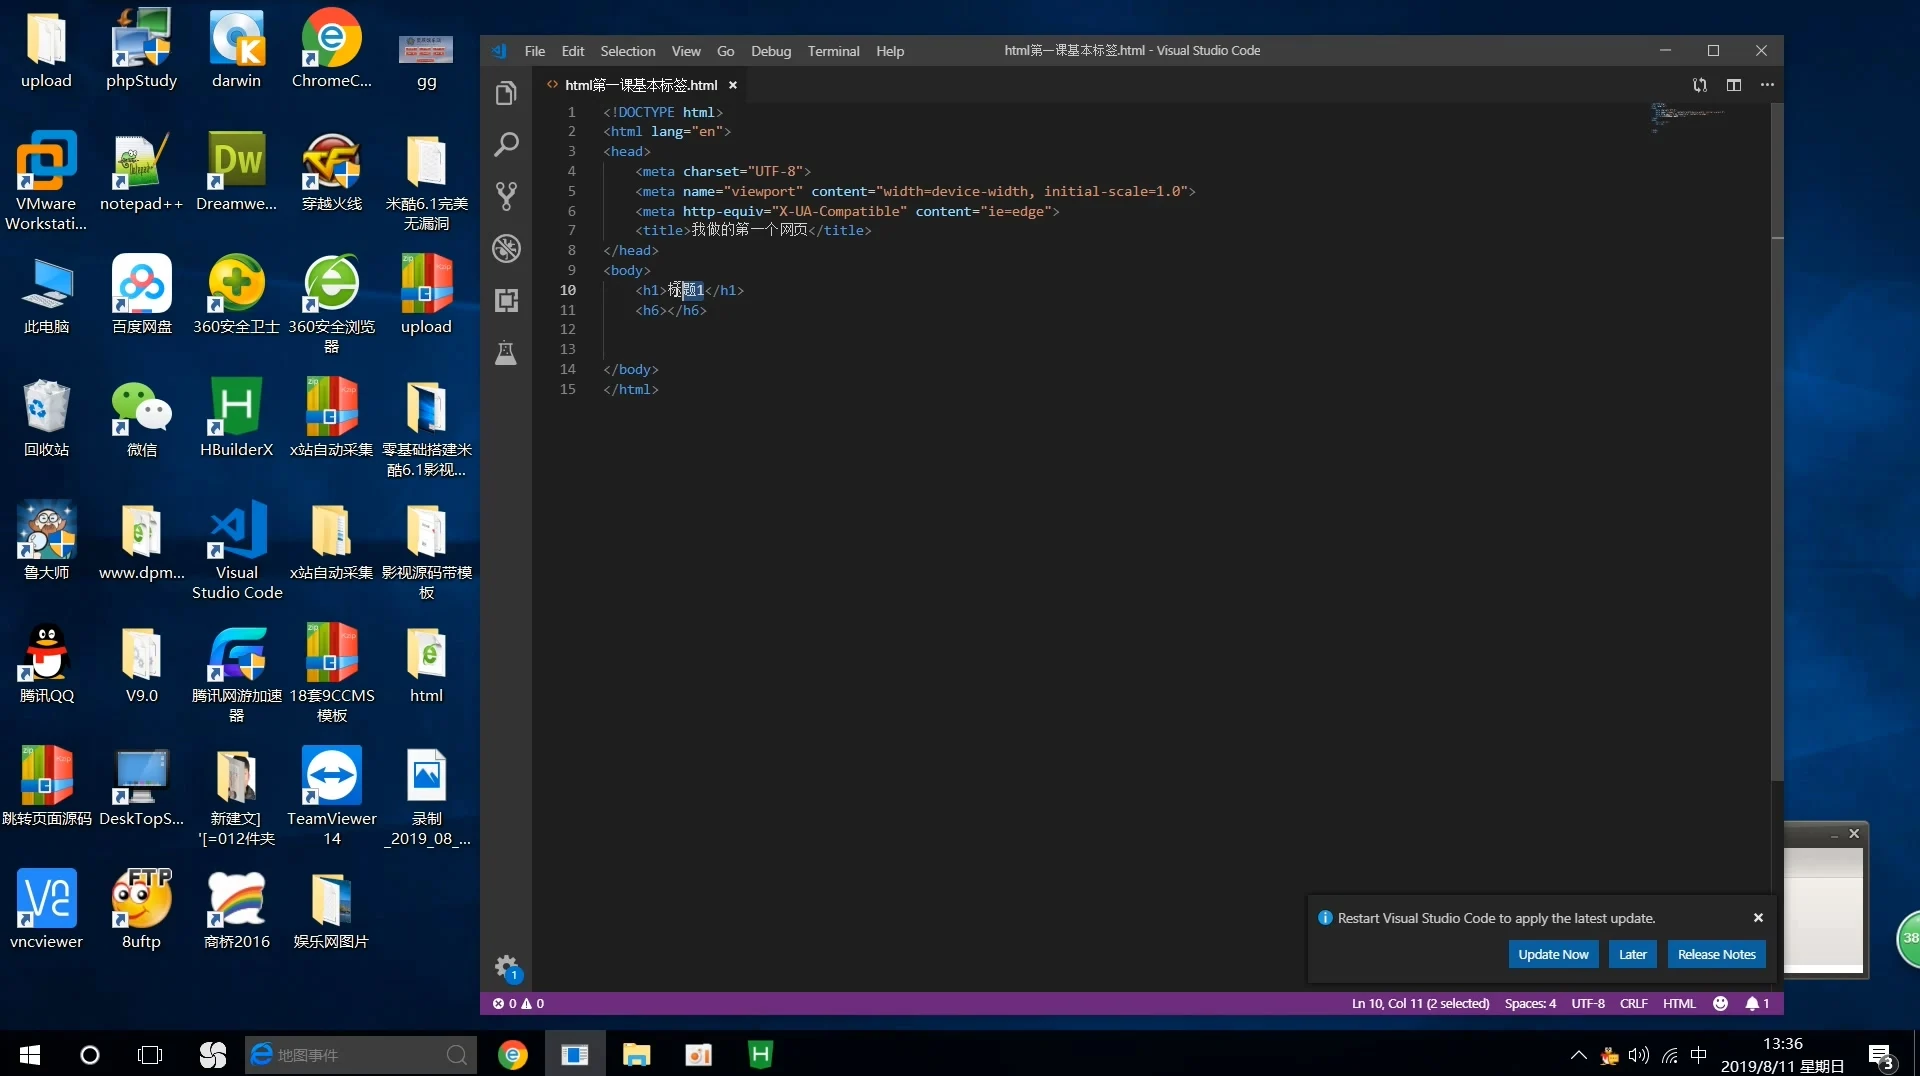1920x1076 pixels.
Task: Select the HBuilderX desktop icon
Action: pos(236,418)
